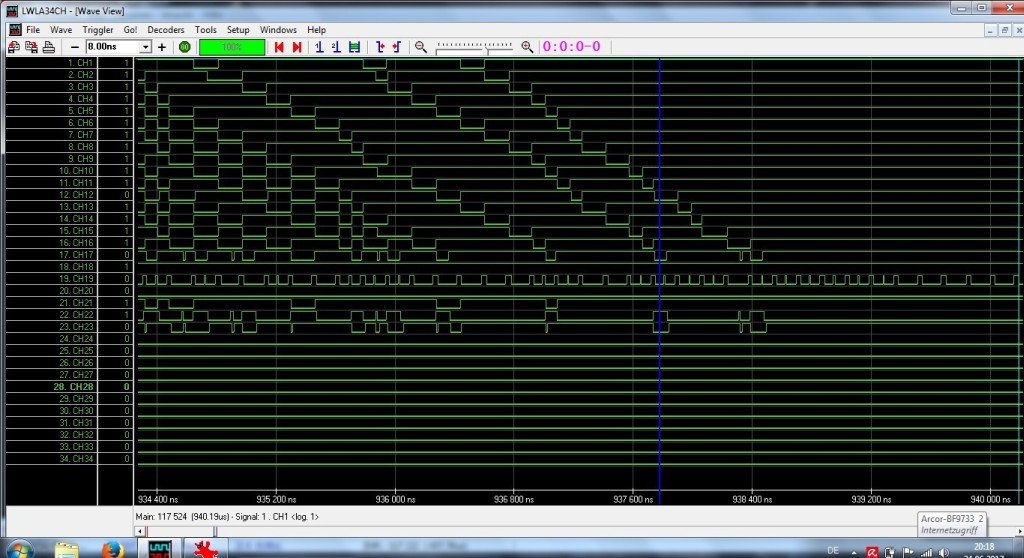Click the printer icon in toolbar
This screenshot has width=1024, height=558.
[x=49, y=47]
